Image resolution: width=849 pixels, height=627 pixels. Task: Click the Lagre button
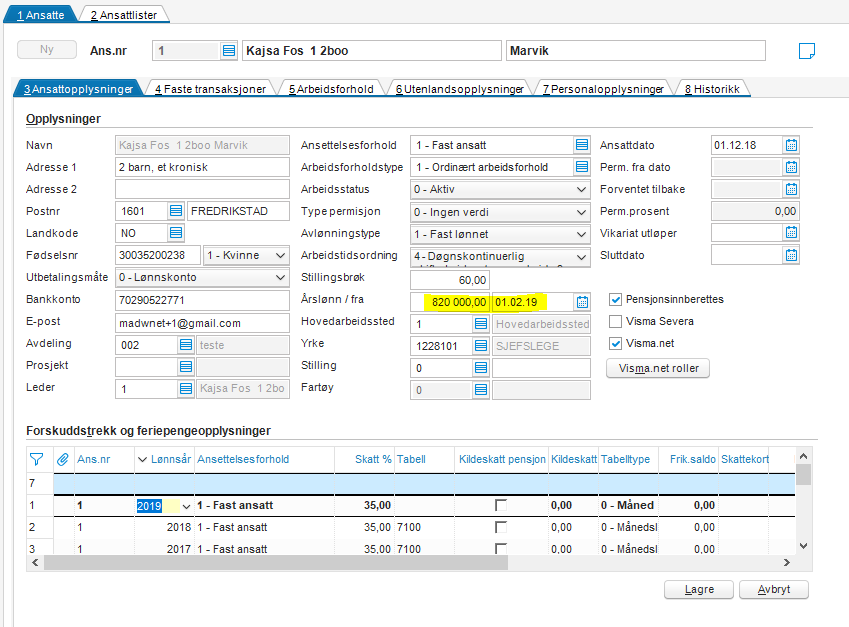click(699, 589)
